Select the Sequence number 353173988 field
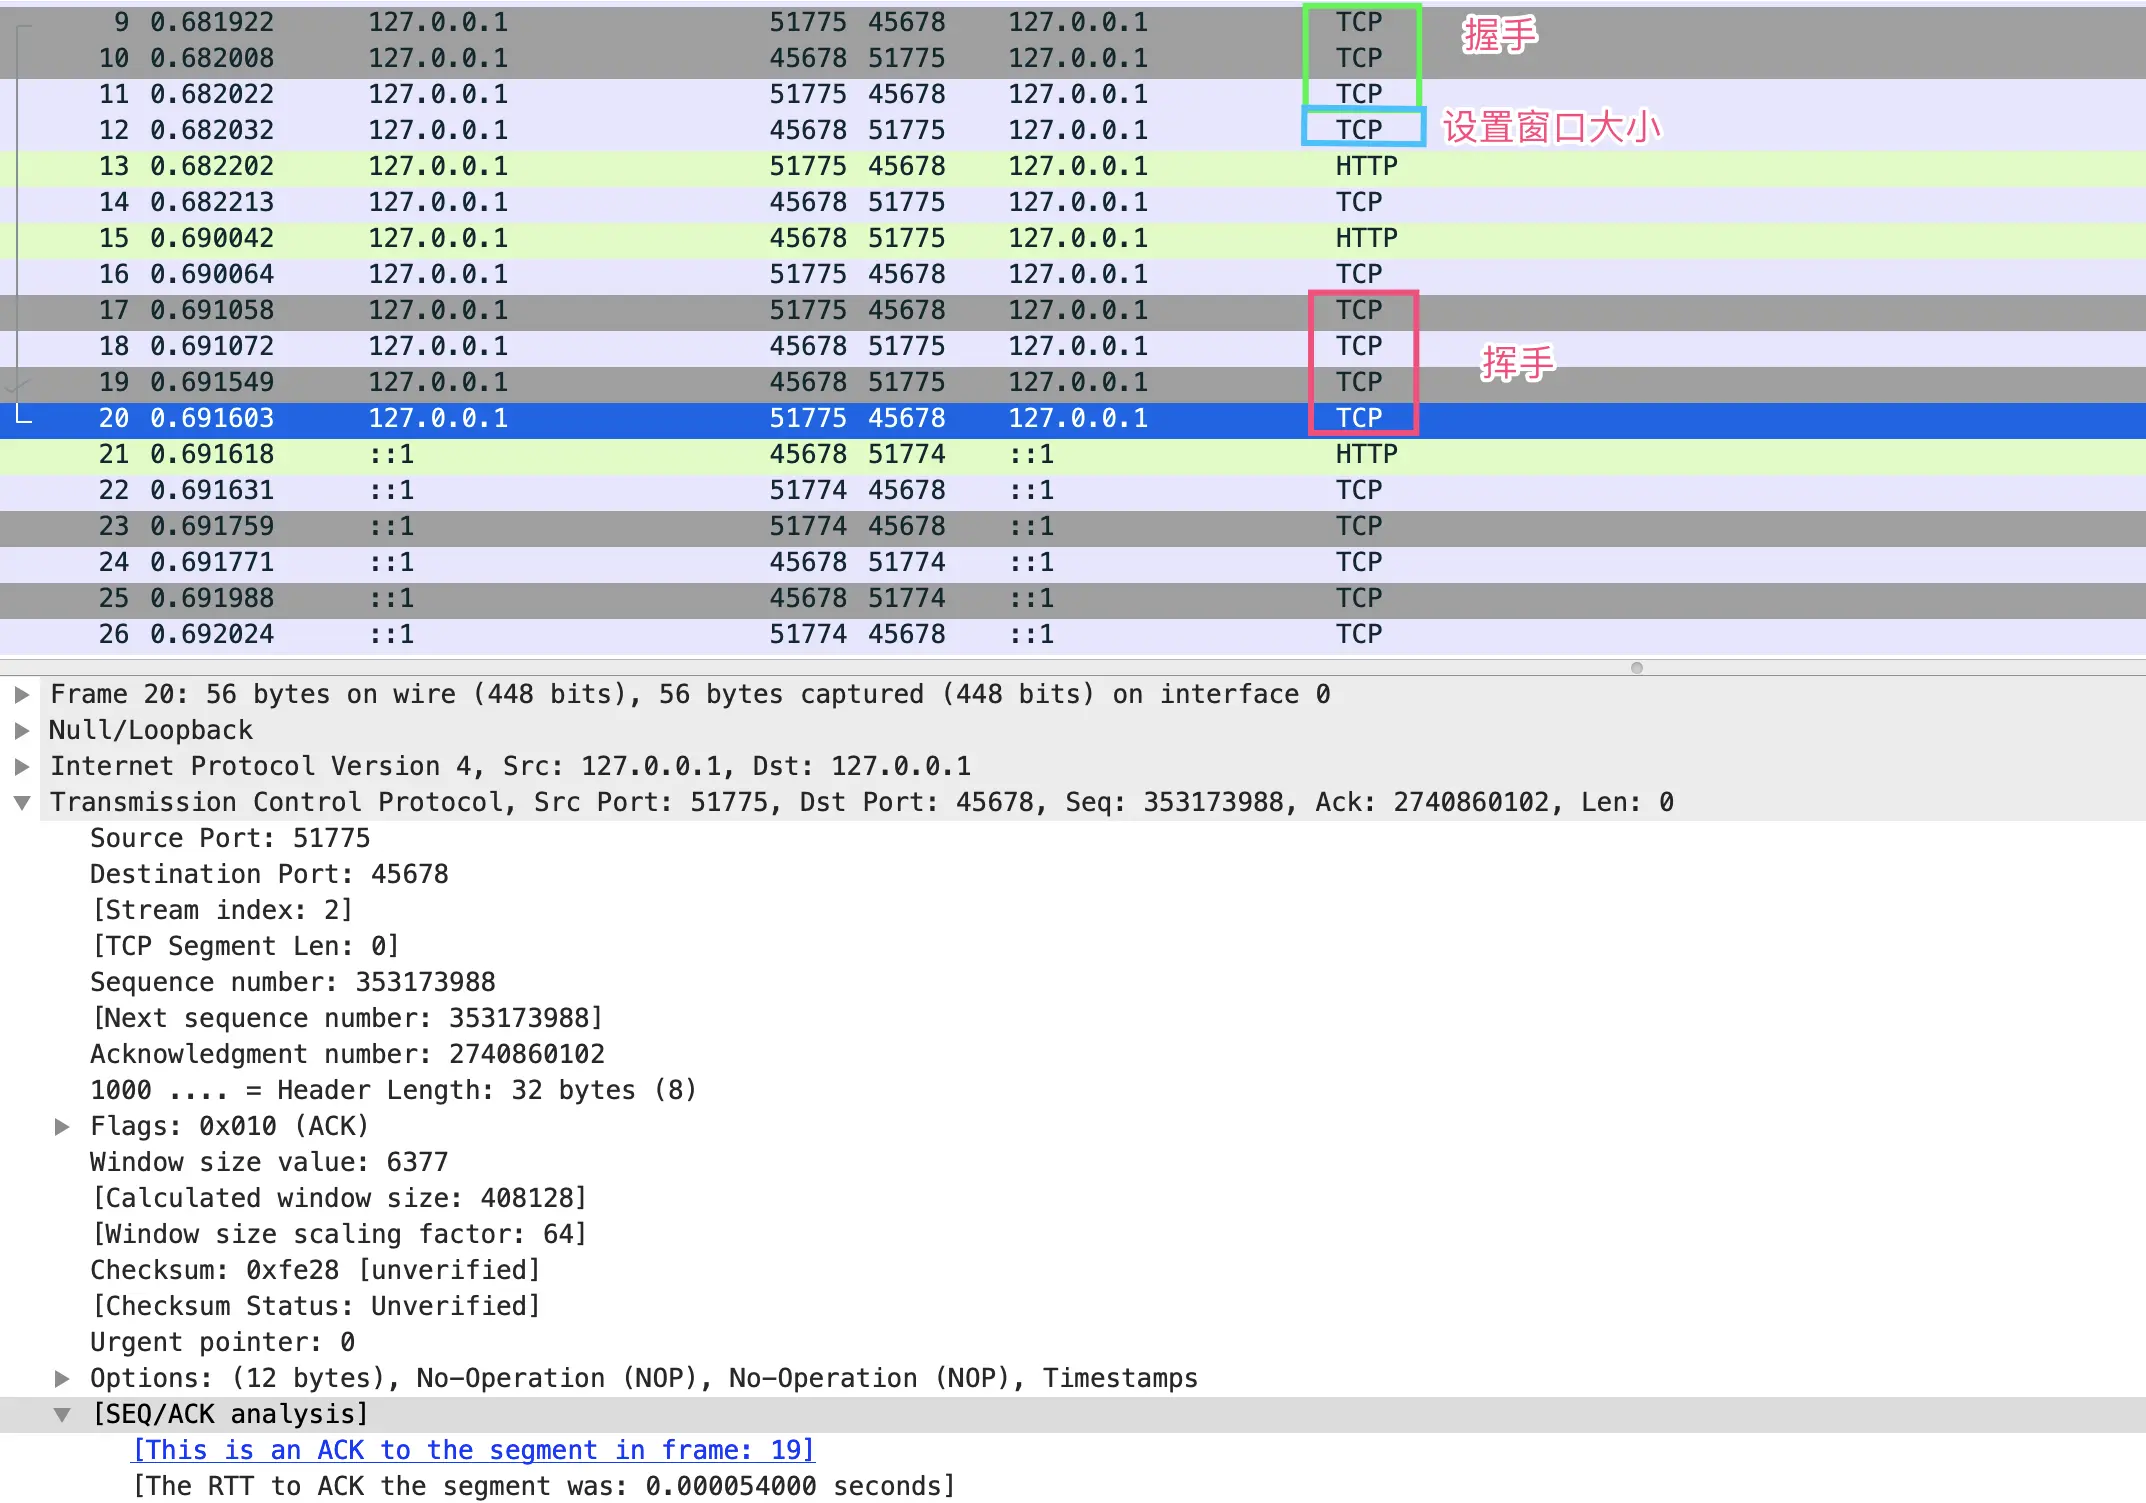Viewport: 2146px width, 1503px height. click(292, 982)
